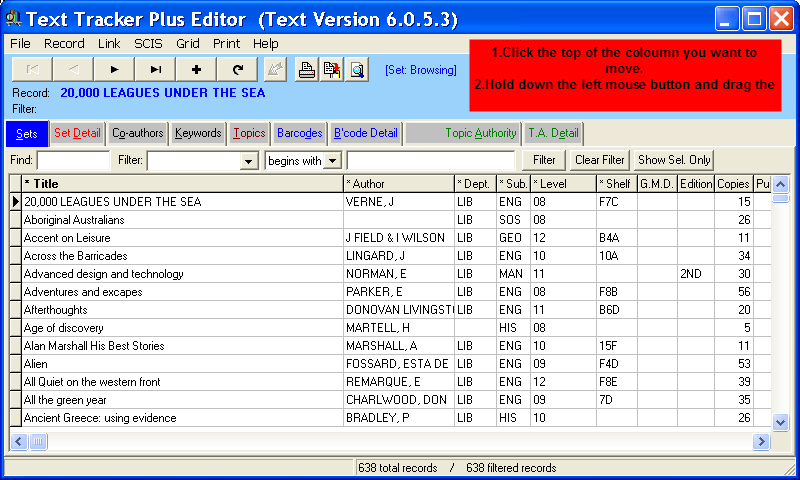Click the refresh/undo curved arrow button

click(237, 69)
